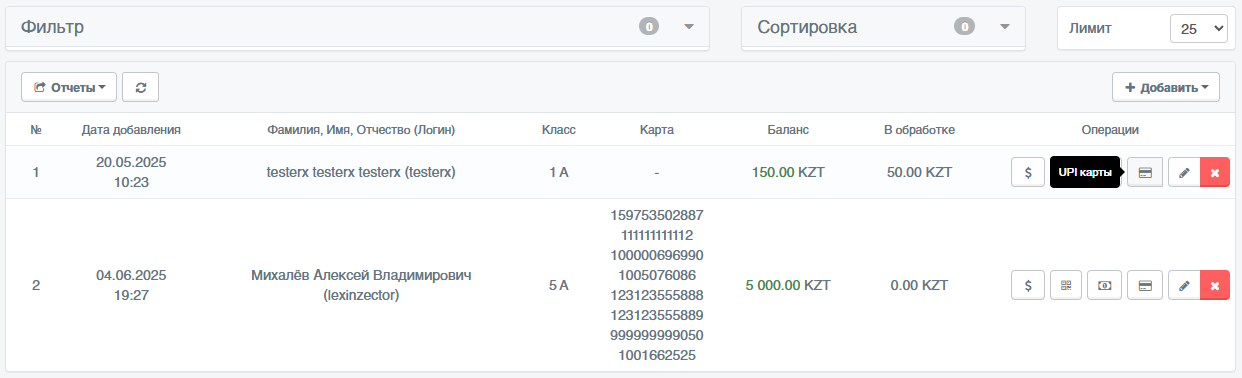
Task: Open the Добавить dropdown
Action: click(1166, 87)
